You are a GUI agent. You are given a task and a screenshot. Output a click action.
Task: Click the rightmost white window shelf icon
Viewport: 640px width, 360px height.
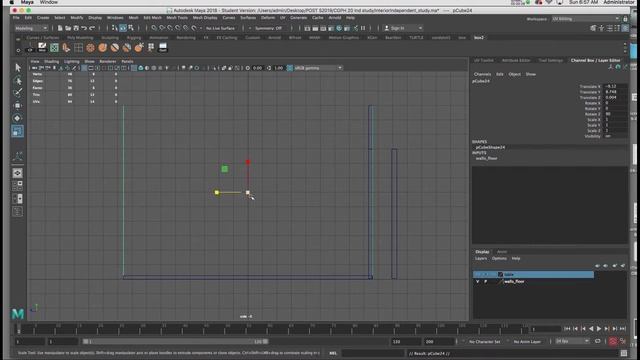163,48
